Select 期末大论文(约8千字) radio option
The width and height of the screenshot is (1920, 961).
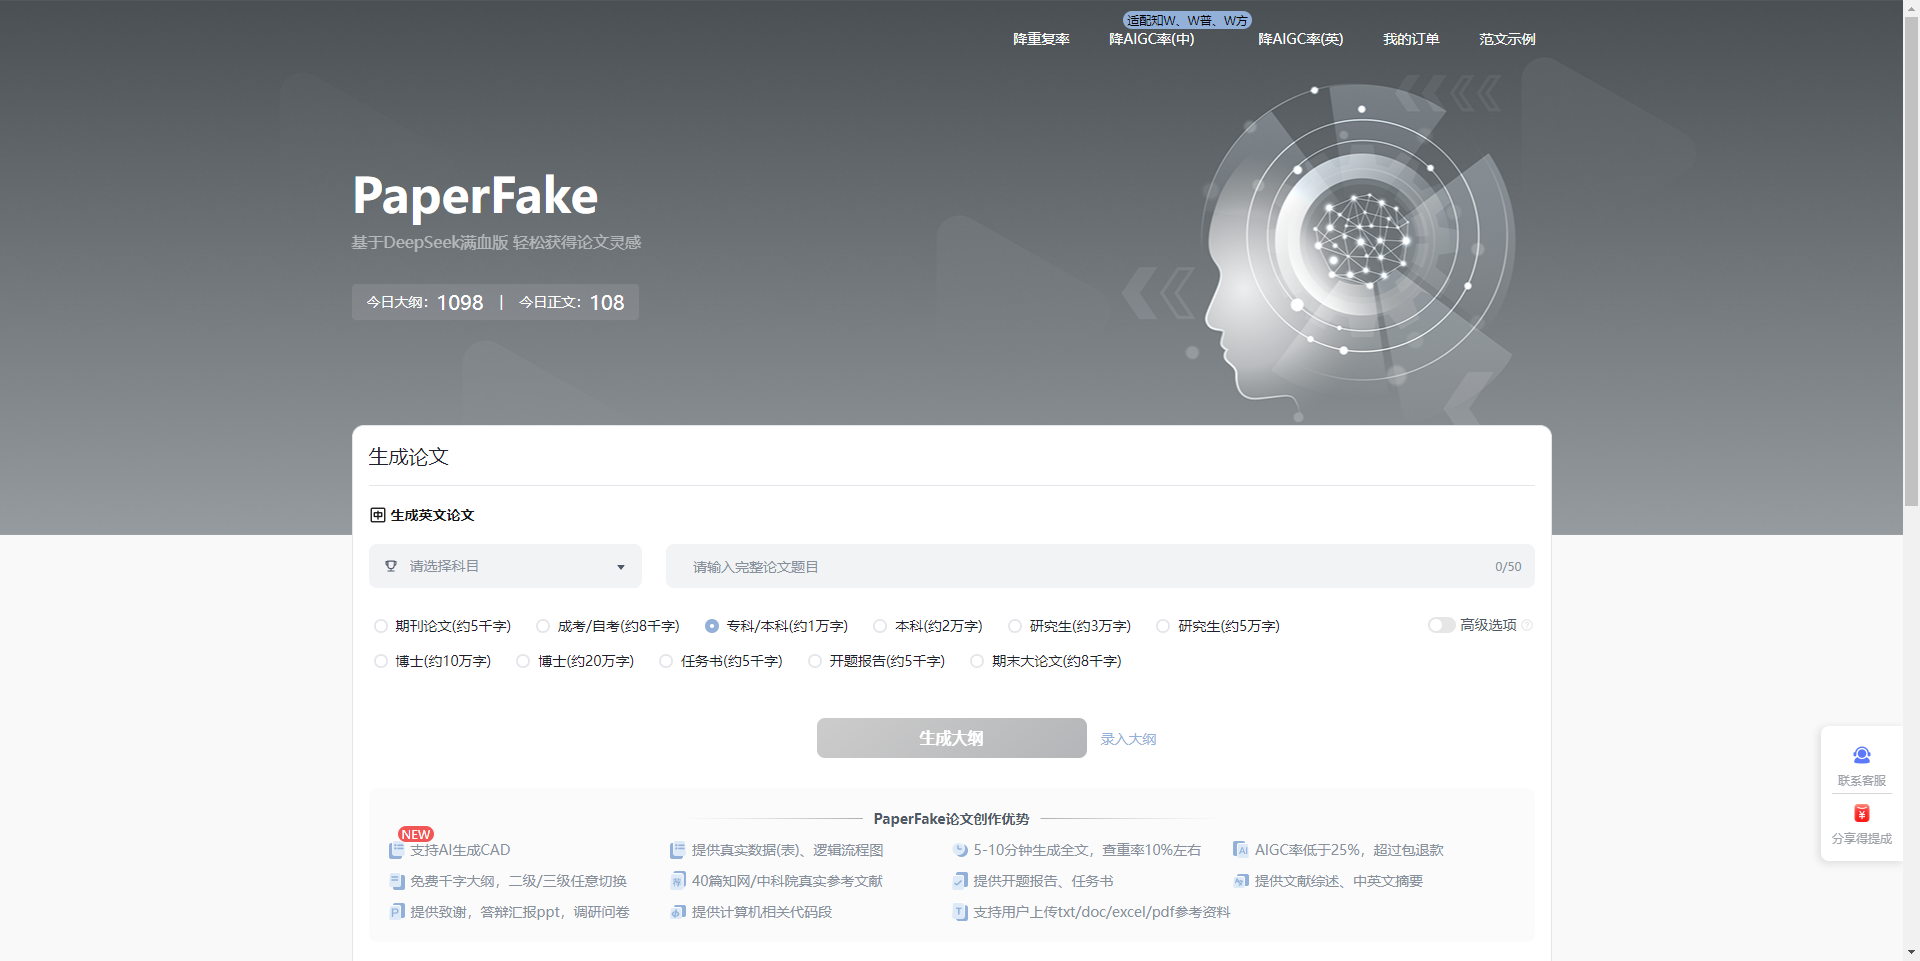coord(977,661)
